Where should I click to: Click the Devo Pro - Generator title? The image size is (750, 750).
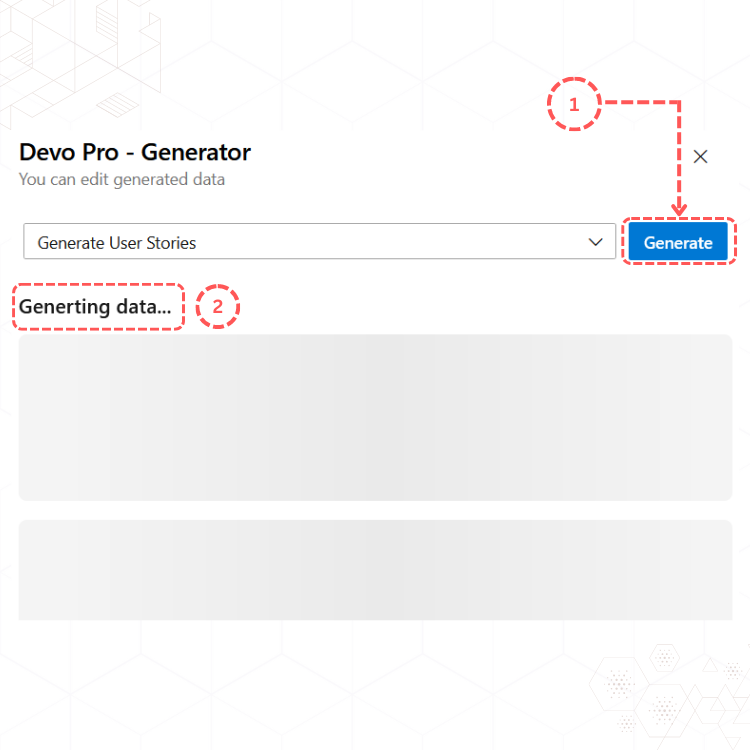[x=135, y=152]
